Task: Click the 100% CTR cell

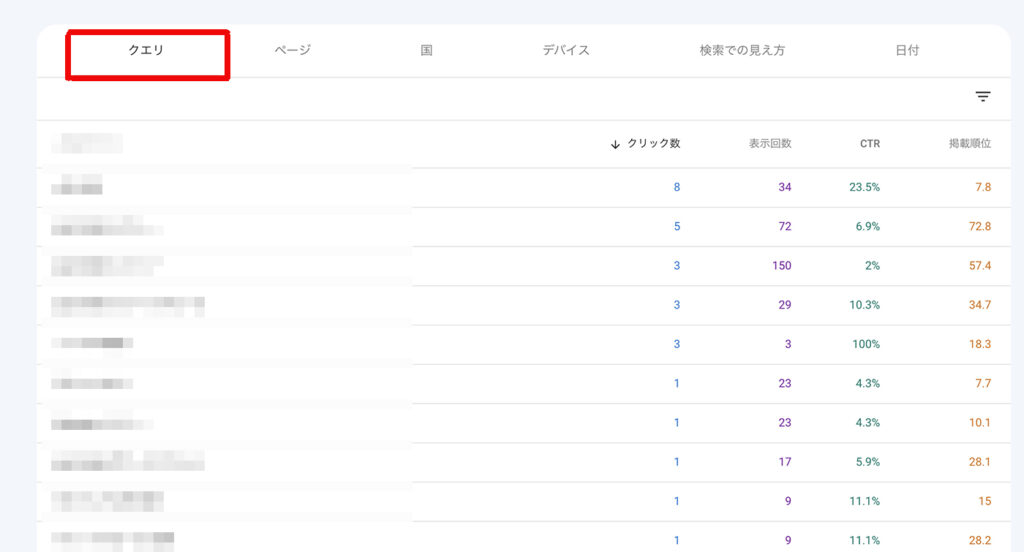Action: point(866,344)
